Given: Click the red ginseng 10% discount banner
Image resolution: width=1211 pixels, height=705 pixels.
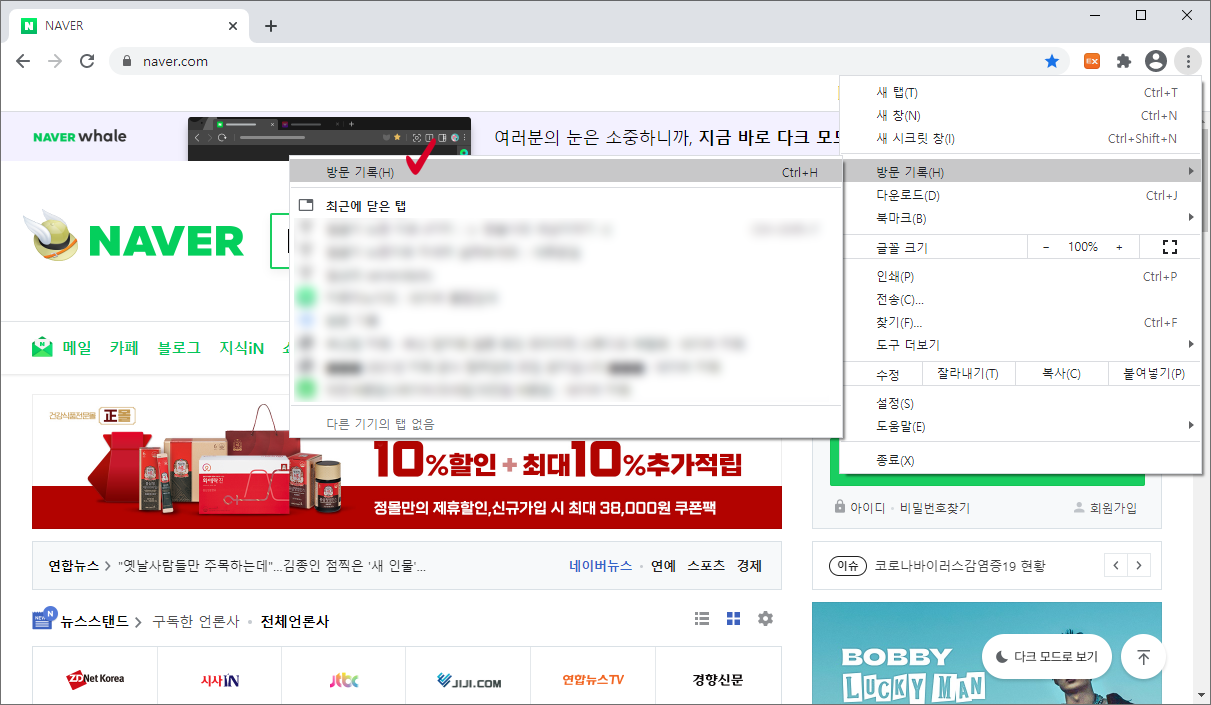Looking at the screenshot, I should (x=407, y=461).
